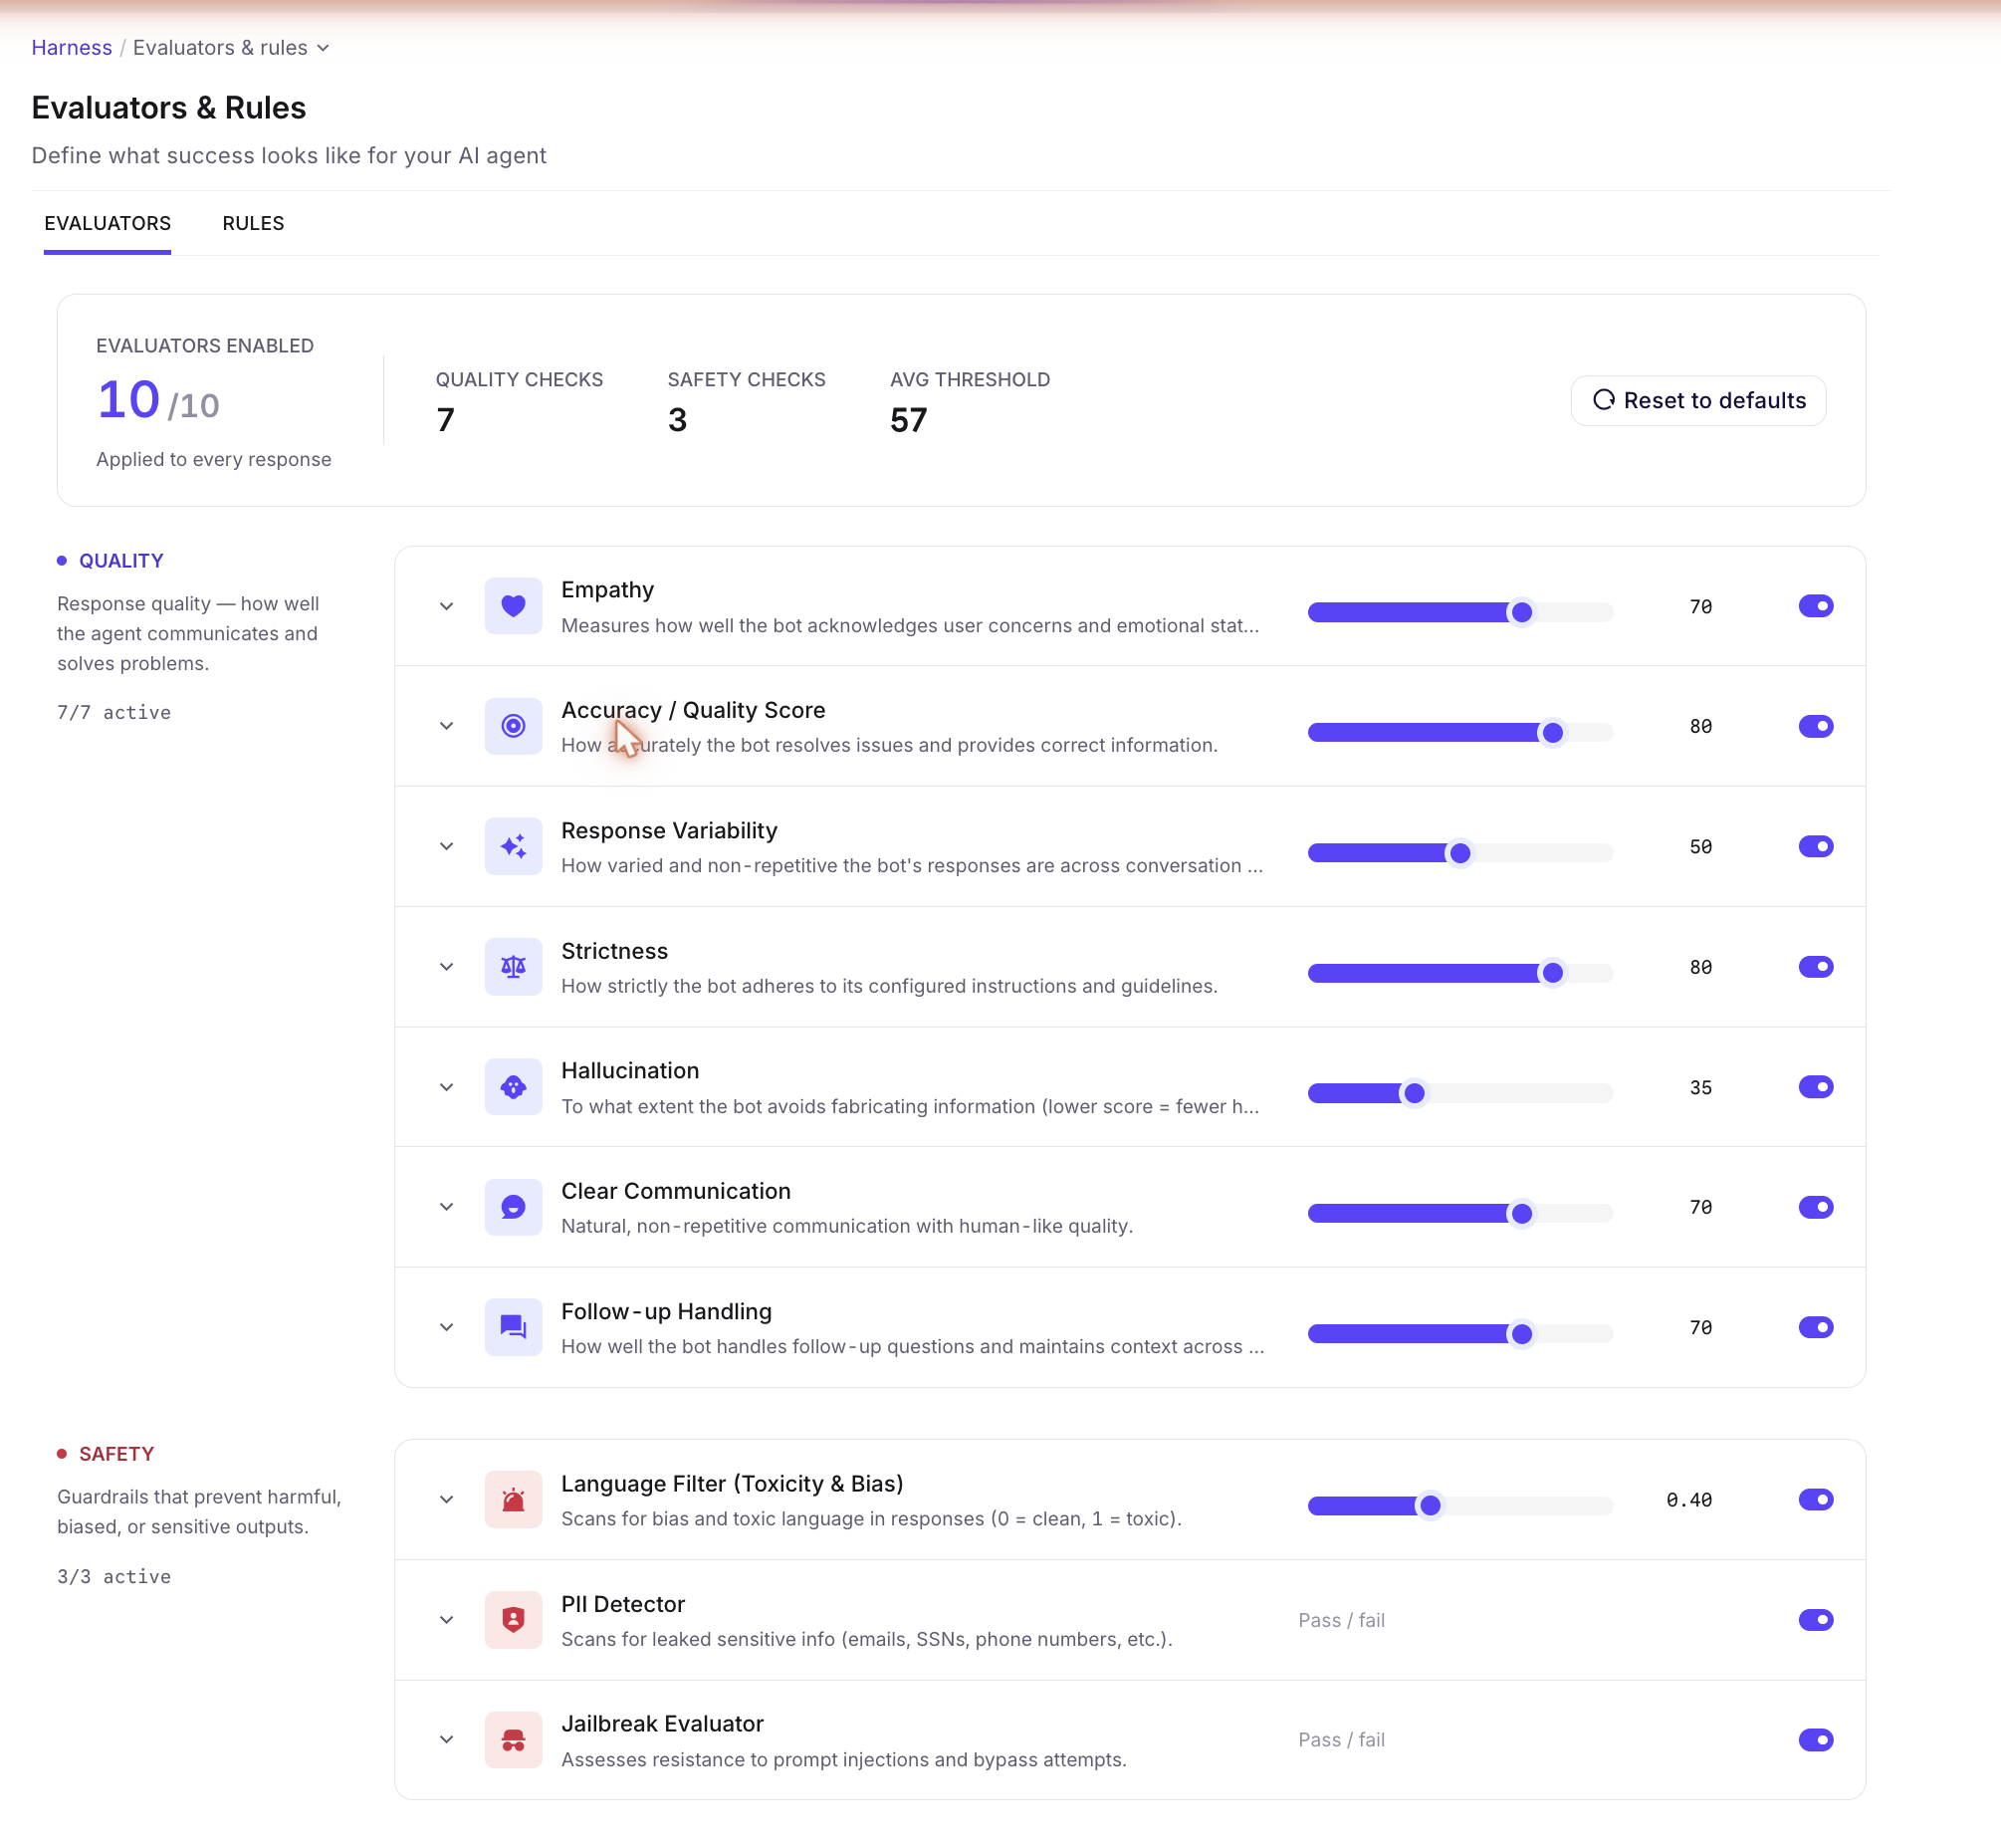
Task: Toggle the PII Detector switch
Action: coord(1816,1620)
